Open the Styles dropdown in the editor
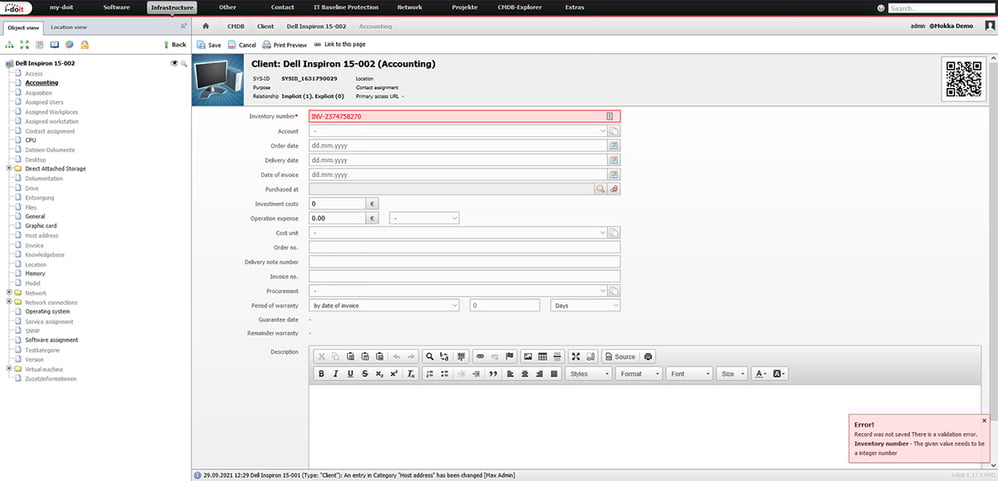Image resolution: width=998 pixels, height=481 pixels. click(589, 373)
